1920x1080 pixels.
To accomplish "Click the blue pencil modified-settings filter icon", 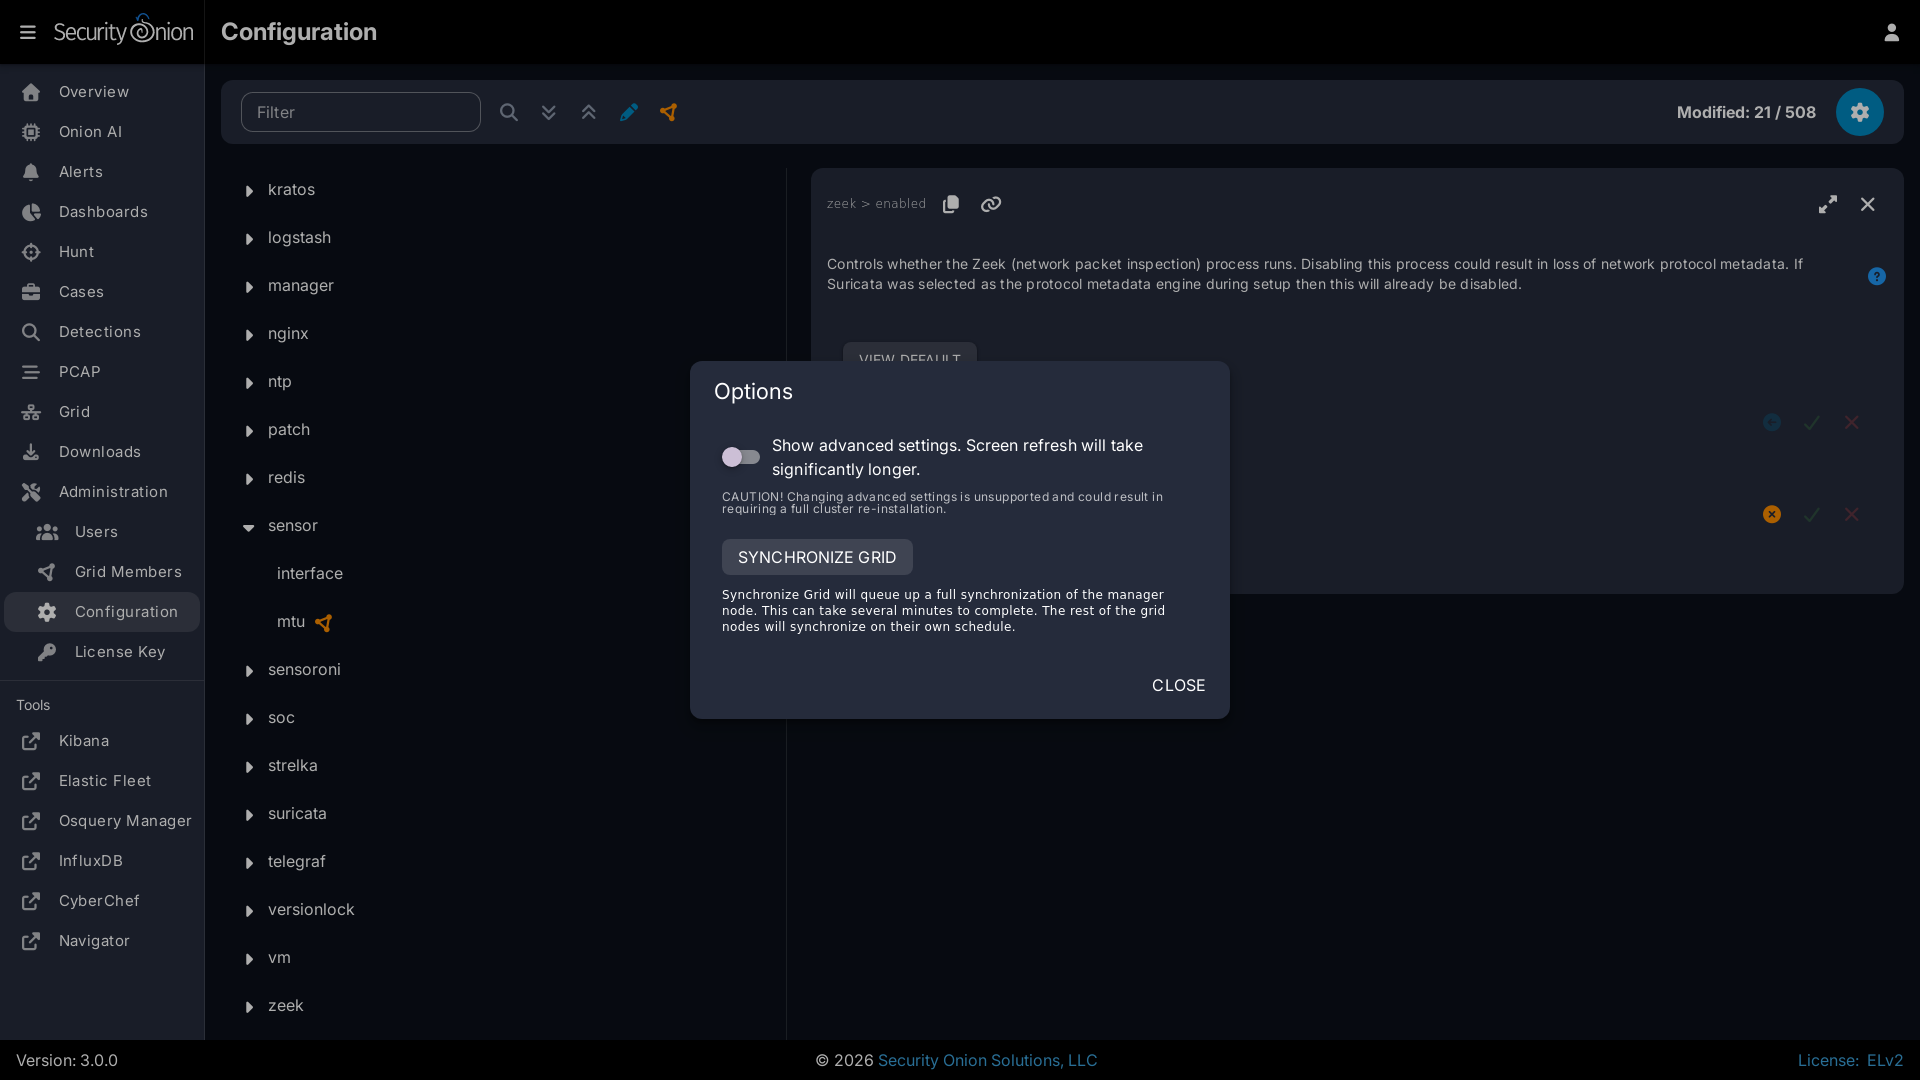I will point(628,112).
